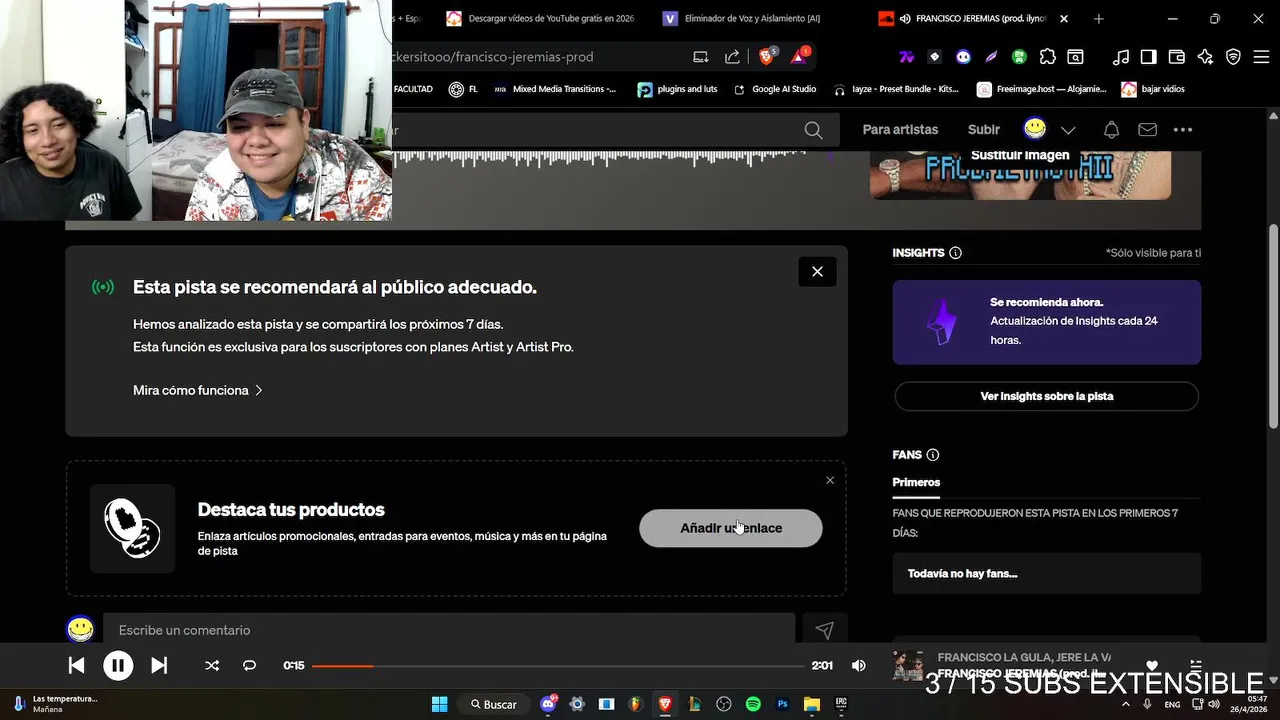1280x720 pixels.
Task: Open the browser hamburger menu
Action: pyautogui.click(x=1260, y=57)
